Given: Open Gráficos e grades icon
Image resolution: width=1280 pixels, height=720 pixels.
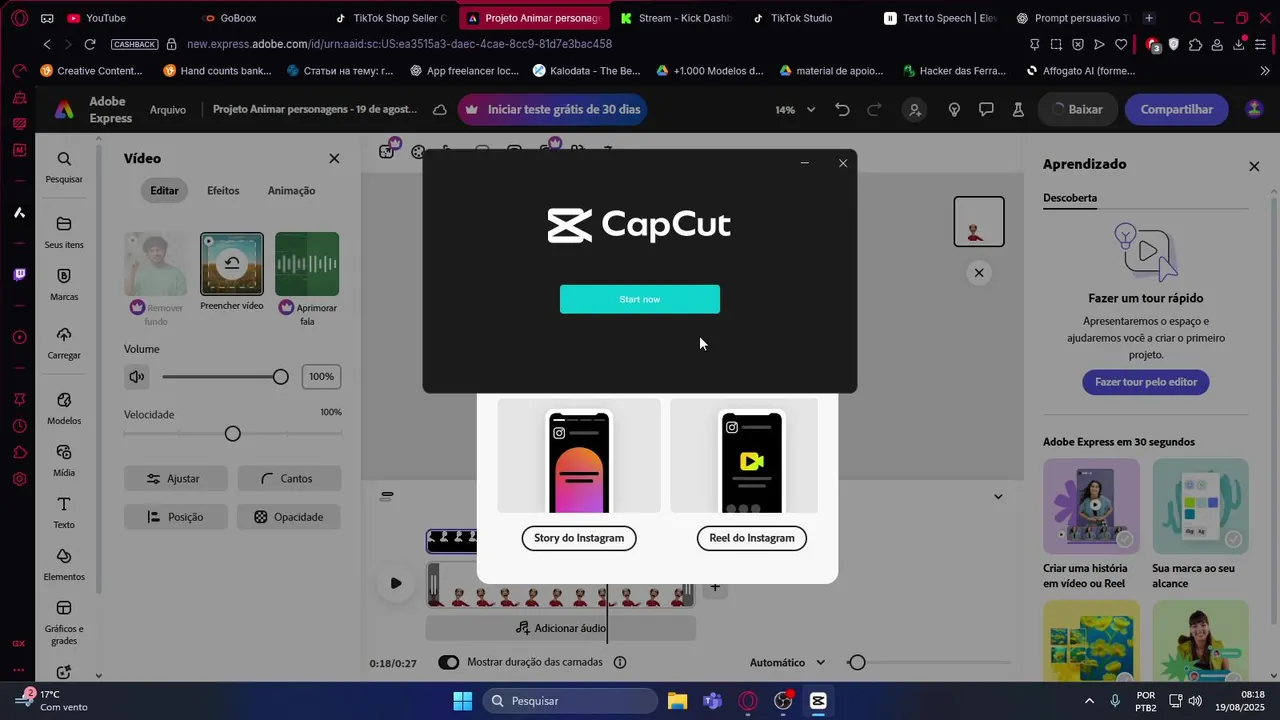Looking at the screenshot, I should point(64,622).
